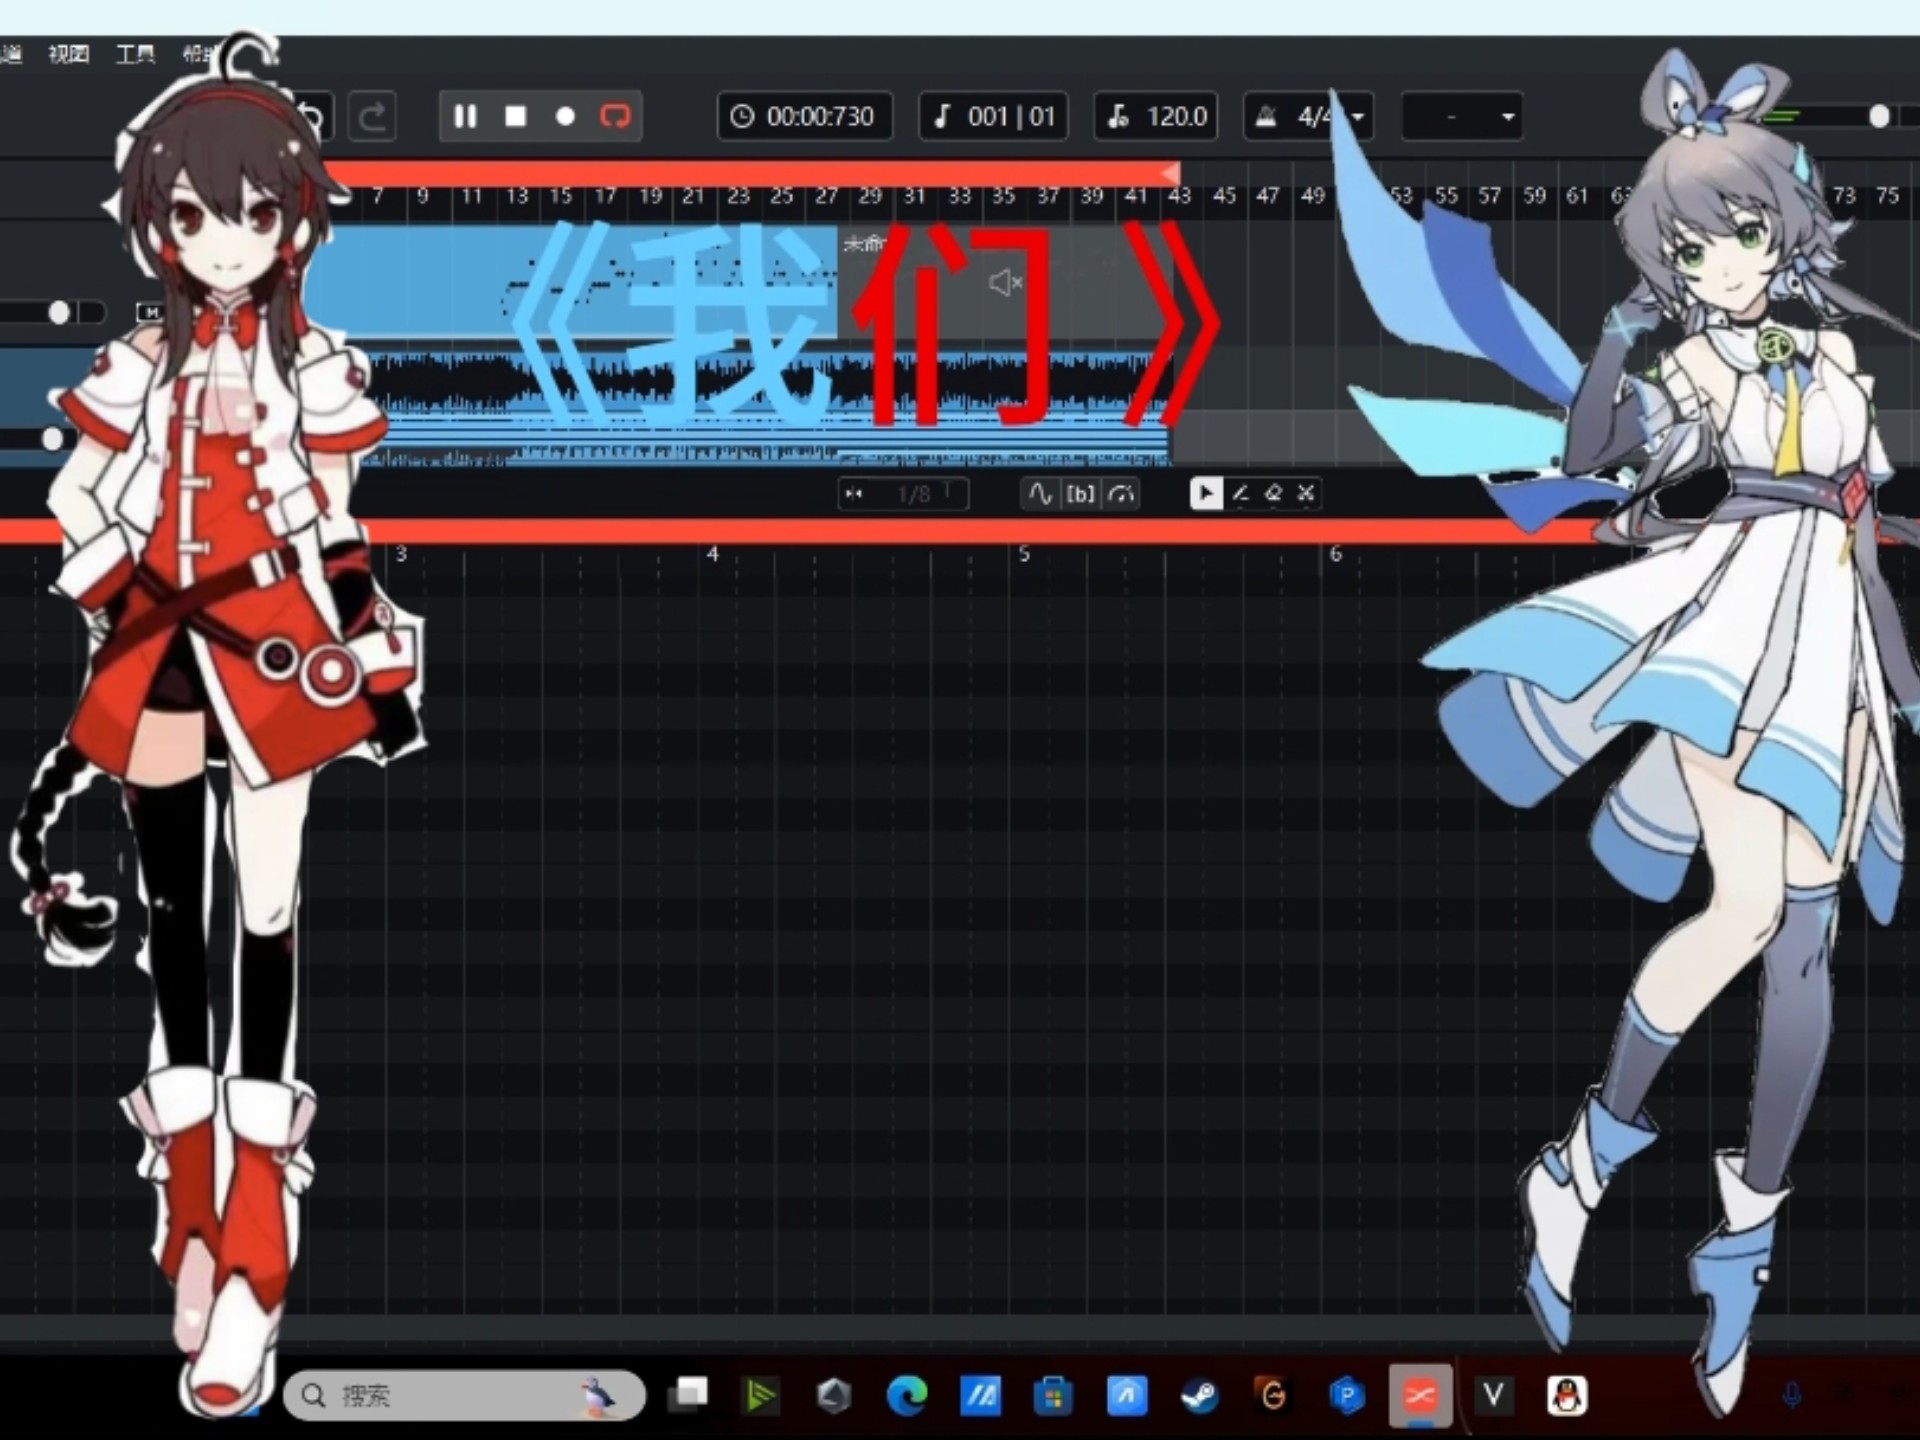Click bar 45 on the timeline ruler
Viewport: 1920px width, 1440px height.
[1224, 196]
